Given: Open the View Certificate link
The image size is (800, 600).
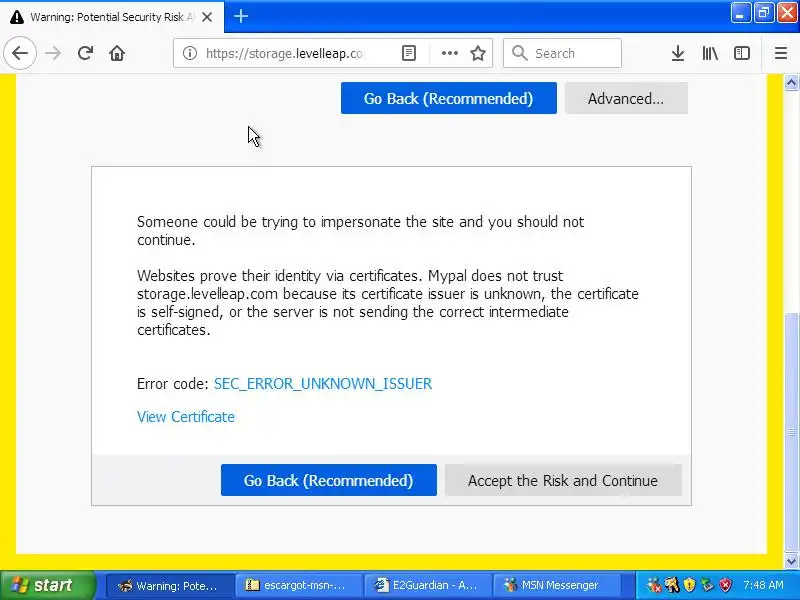Looking at the screenshot, I should click(x=186, y=417).
